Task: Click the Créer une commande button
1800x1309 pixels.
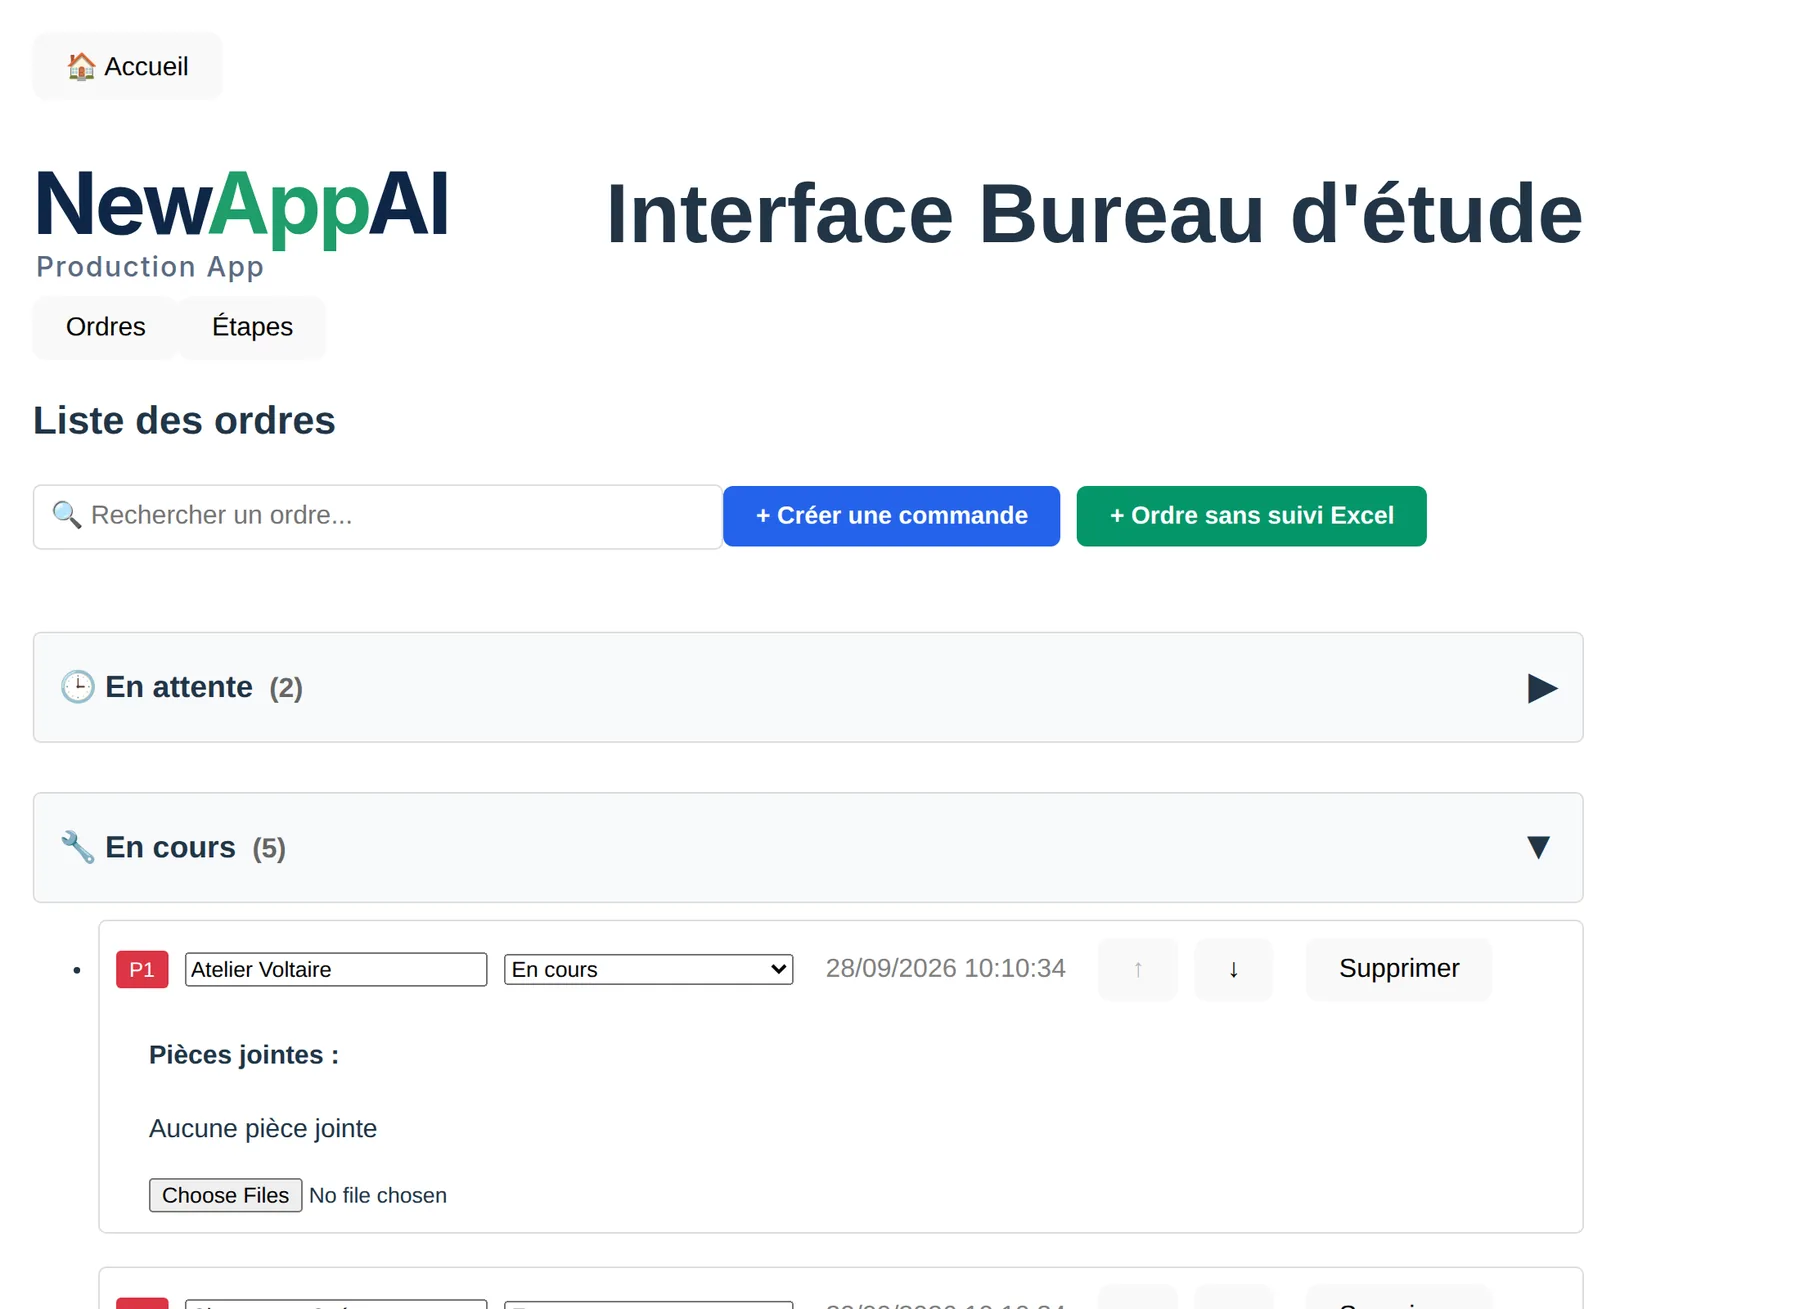Action: (891, 516)
